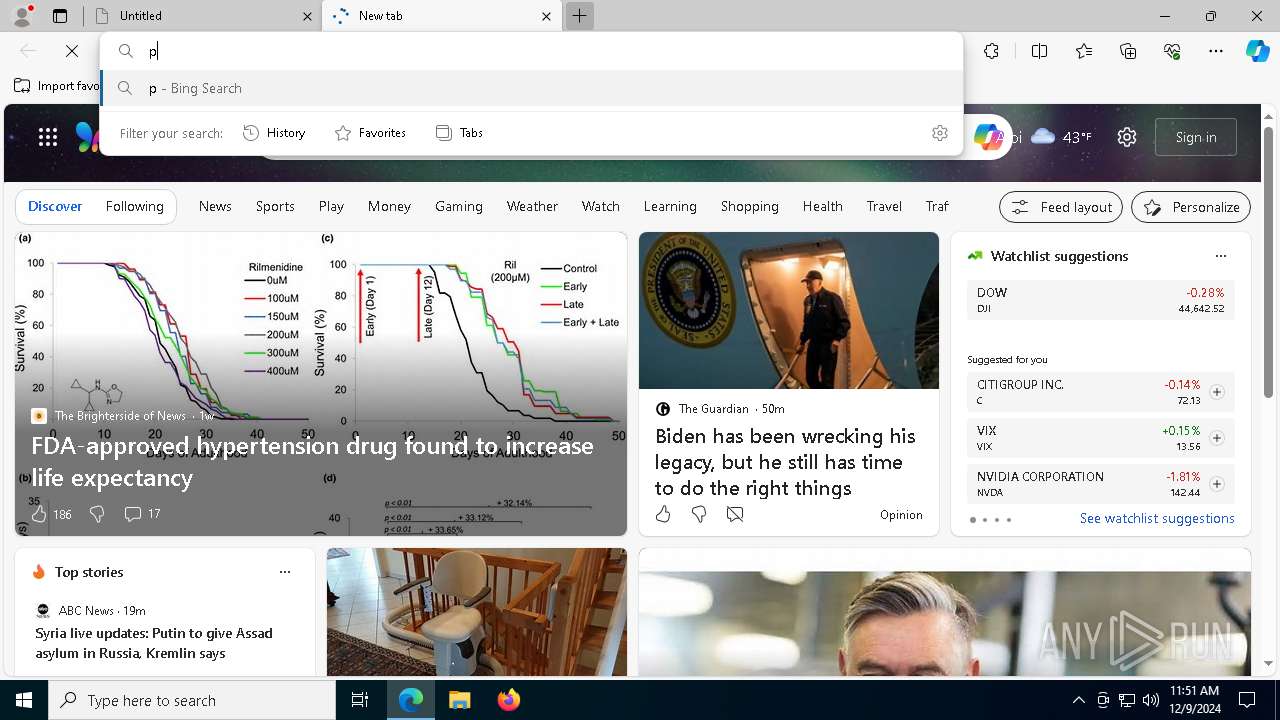Open Biden legacy opinion headline
The width and height of the screenshot is (1280, 720).
(785, 462)
